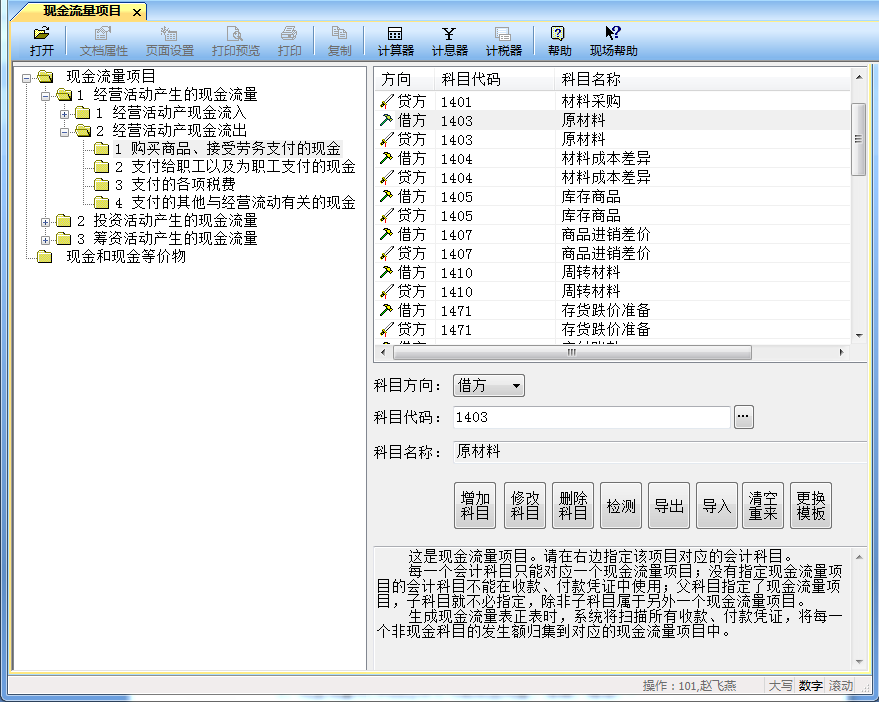Select the 现金和现金等价物 tree item
The width and height of the screenshot is (879, 702).
[x=125, y=257]
